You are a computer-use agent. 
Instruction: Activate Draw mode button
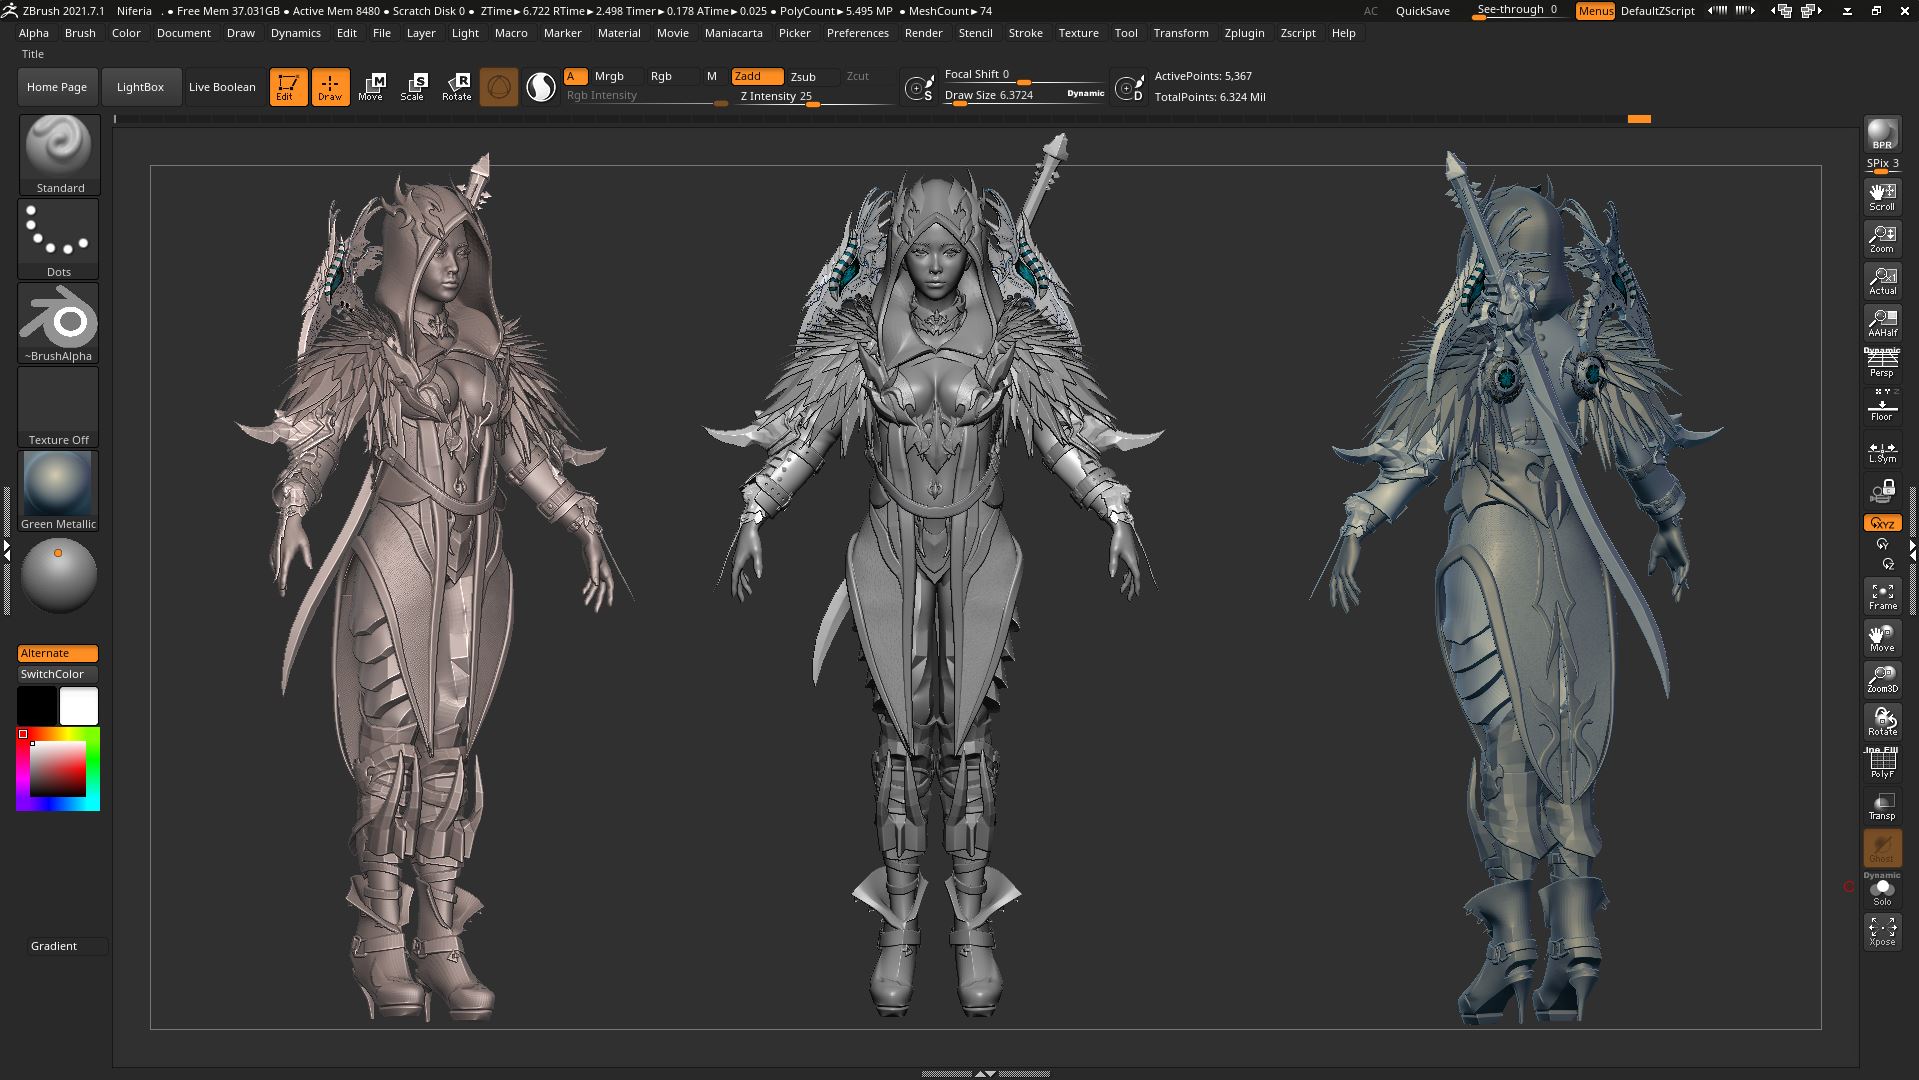[330, 87]
